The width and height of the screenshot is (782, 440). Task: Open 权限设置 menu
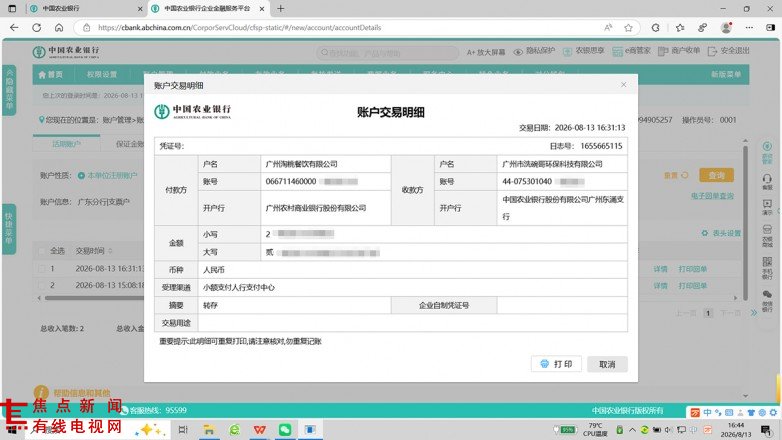[102, 74]
